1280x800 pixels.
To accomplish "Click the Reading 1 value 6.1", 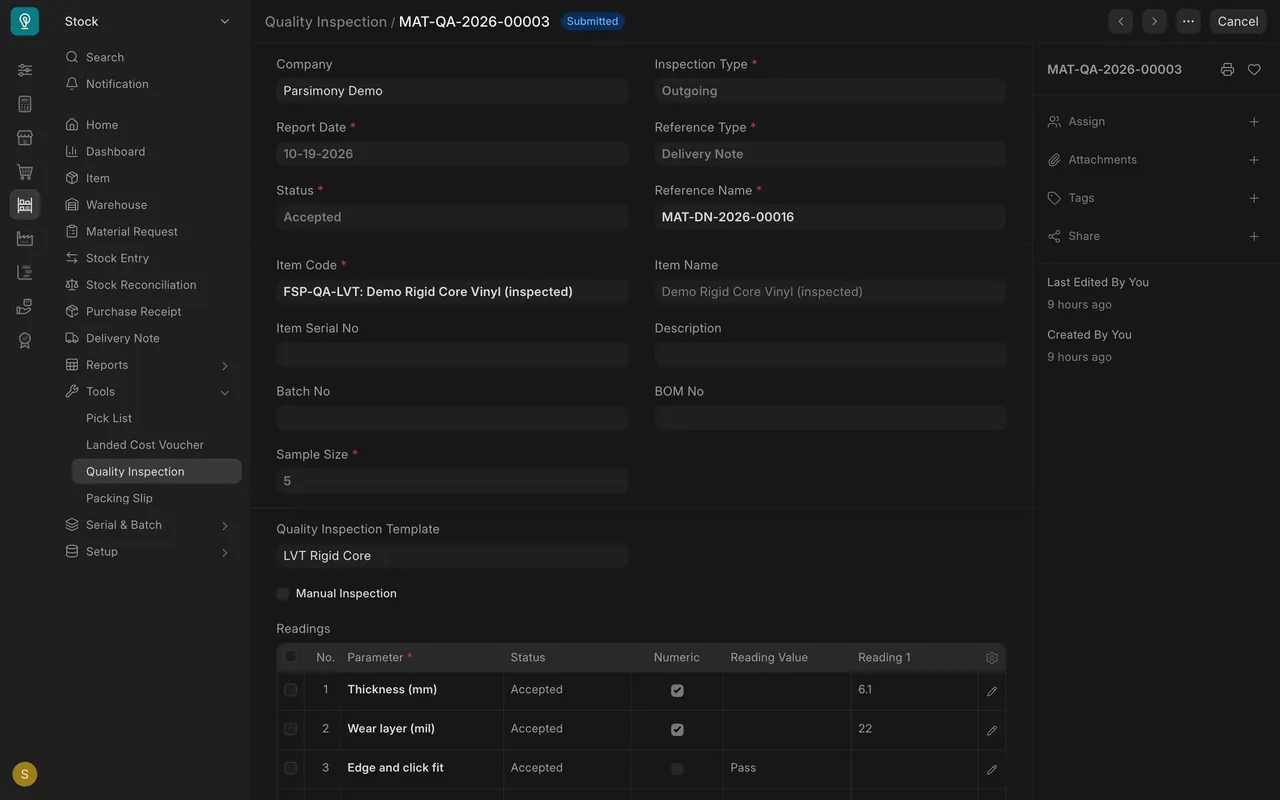I will coord(865,690).
